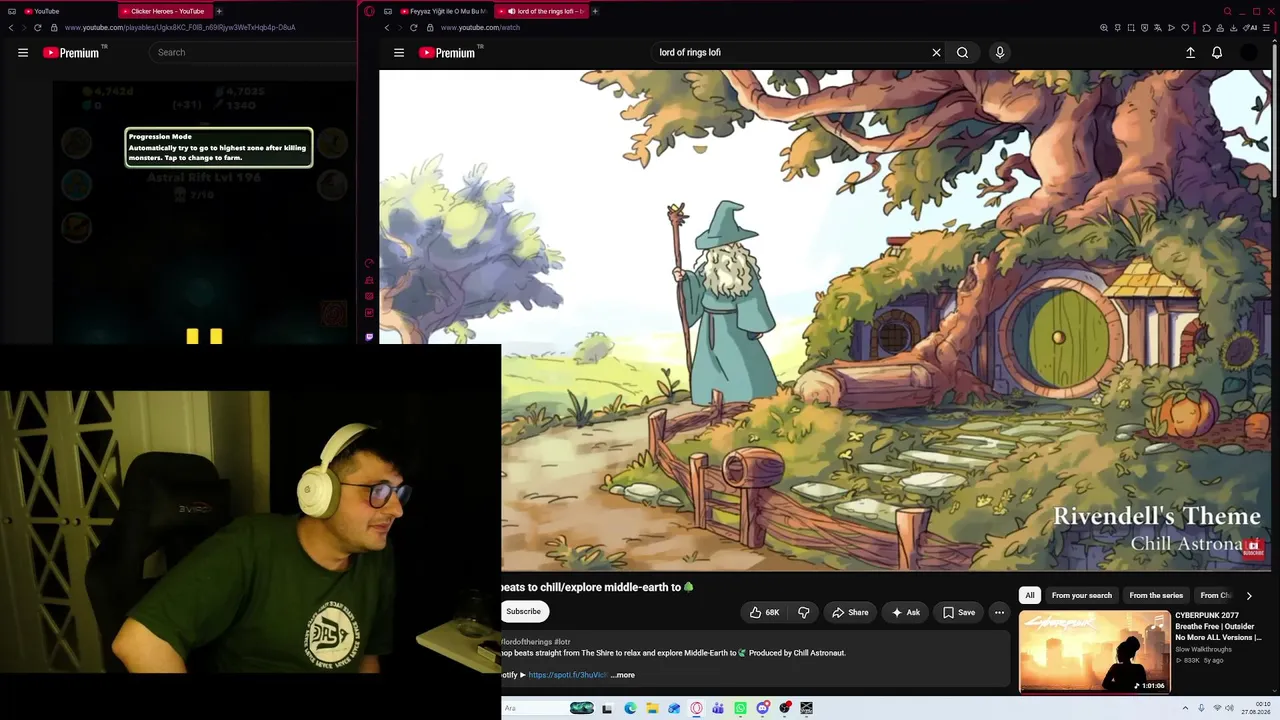Select the 'From the series' chip

coord(1156,595)
